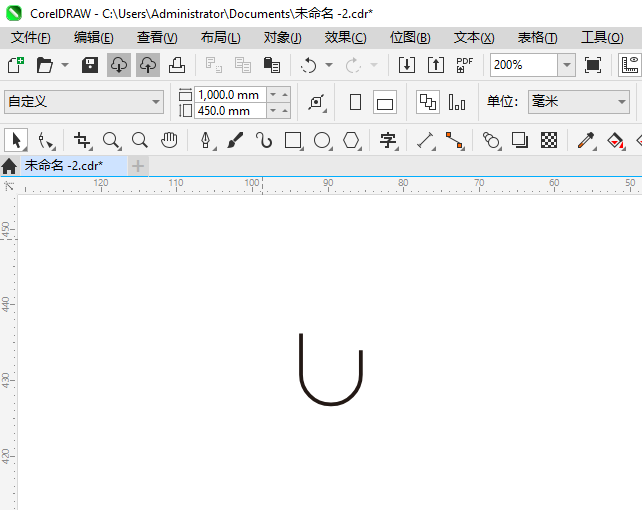Screen dimensions: 642x510
Task: Toggle the current page layout button
Action: click(457, 102)
